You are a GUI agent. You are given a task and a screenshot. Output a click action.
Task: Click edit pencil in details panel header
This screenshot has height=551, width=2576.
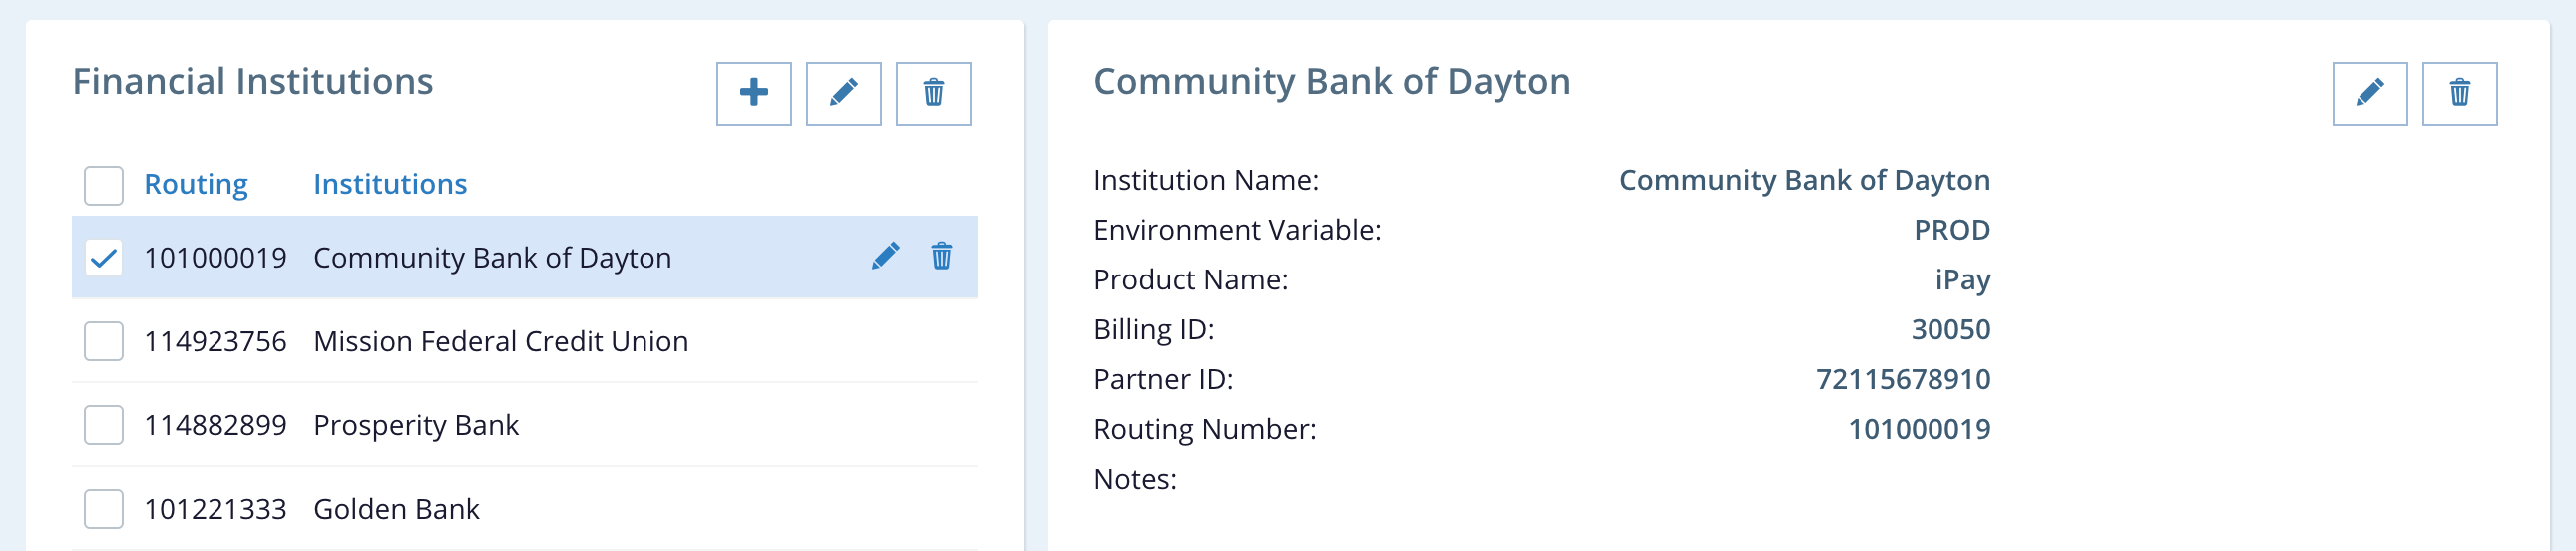click(x=2369, y=93)
